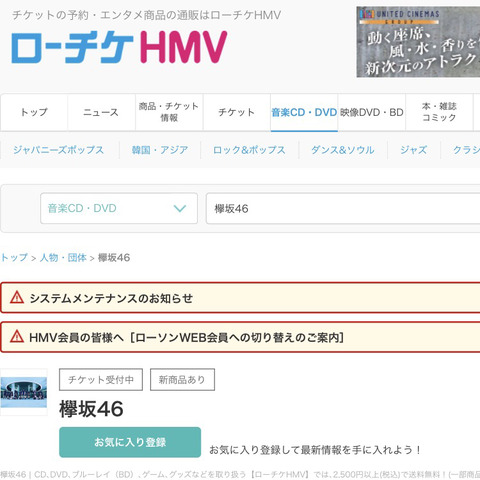This screenshot has width=480, height=480.
Task: Go to ジャズ genre
Action: pyautogui.click(x=414, y=150)
